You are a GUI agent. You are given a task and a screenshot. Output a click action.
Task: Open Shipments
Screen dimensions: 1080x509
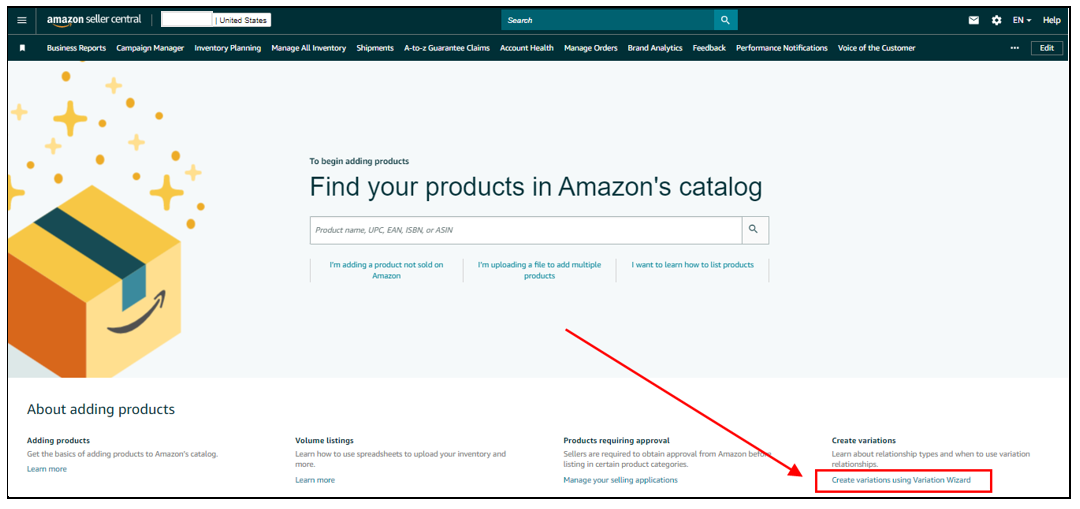coord(375,48)
